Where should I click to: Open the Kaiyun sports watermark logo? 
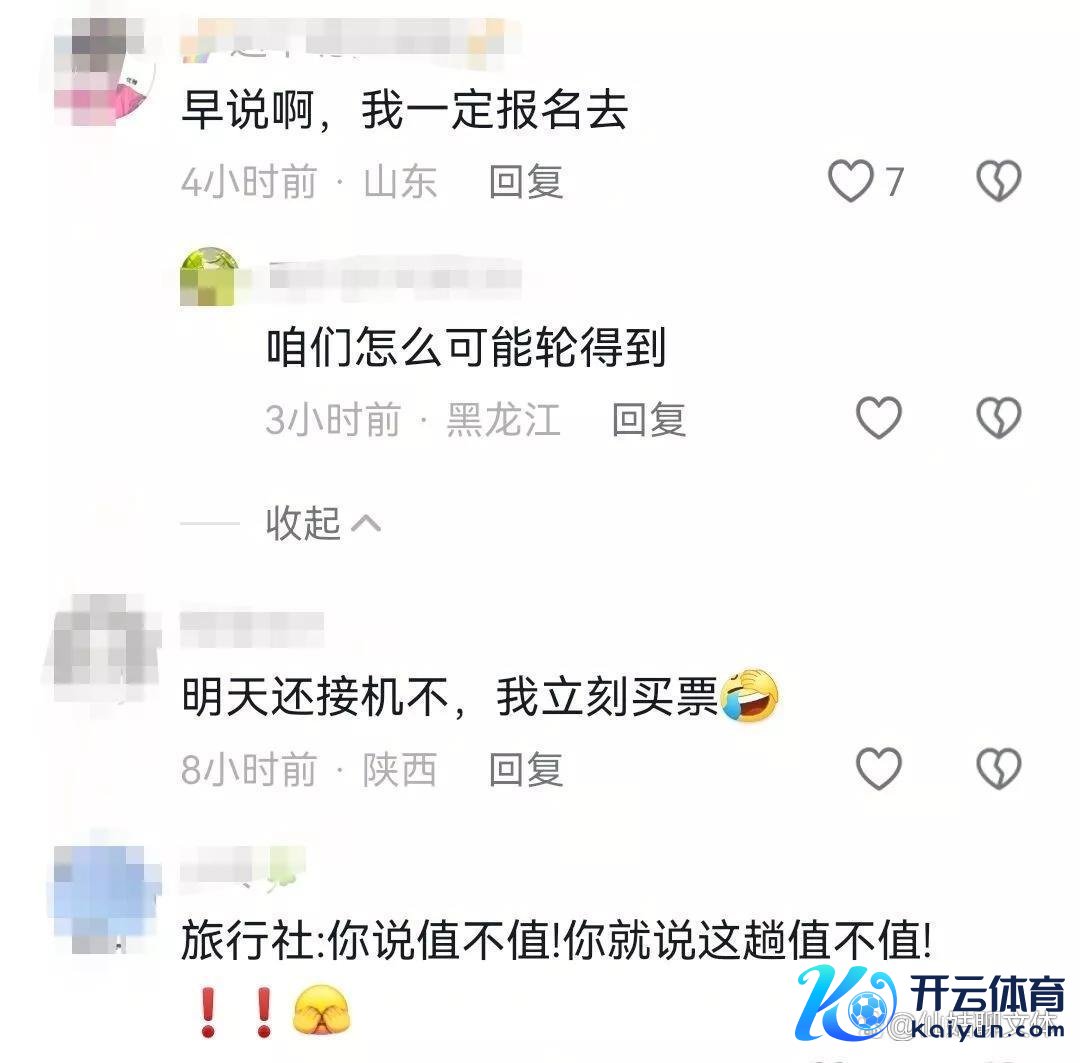pyautogui.click(x=930, y=1004)
